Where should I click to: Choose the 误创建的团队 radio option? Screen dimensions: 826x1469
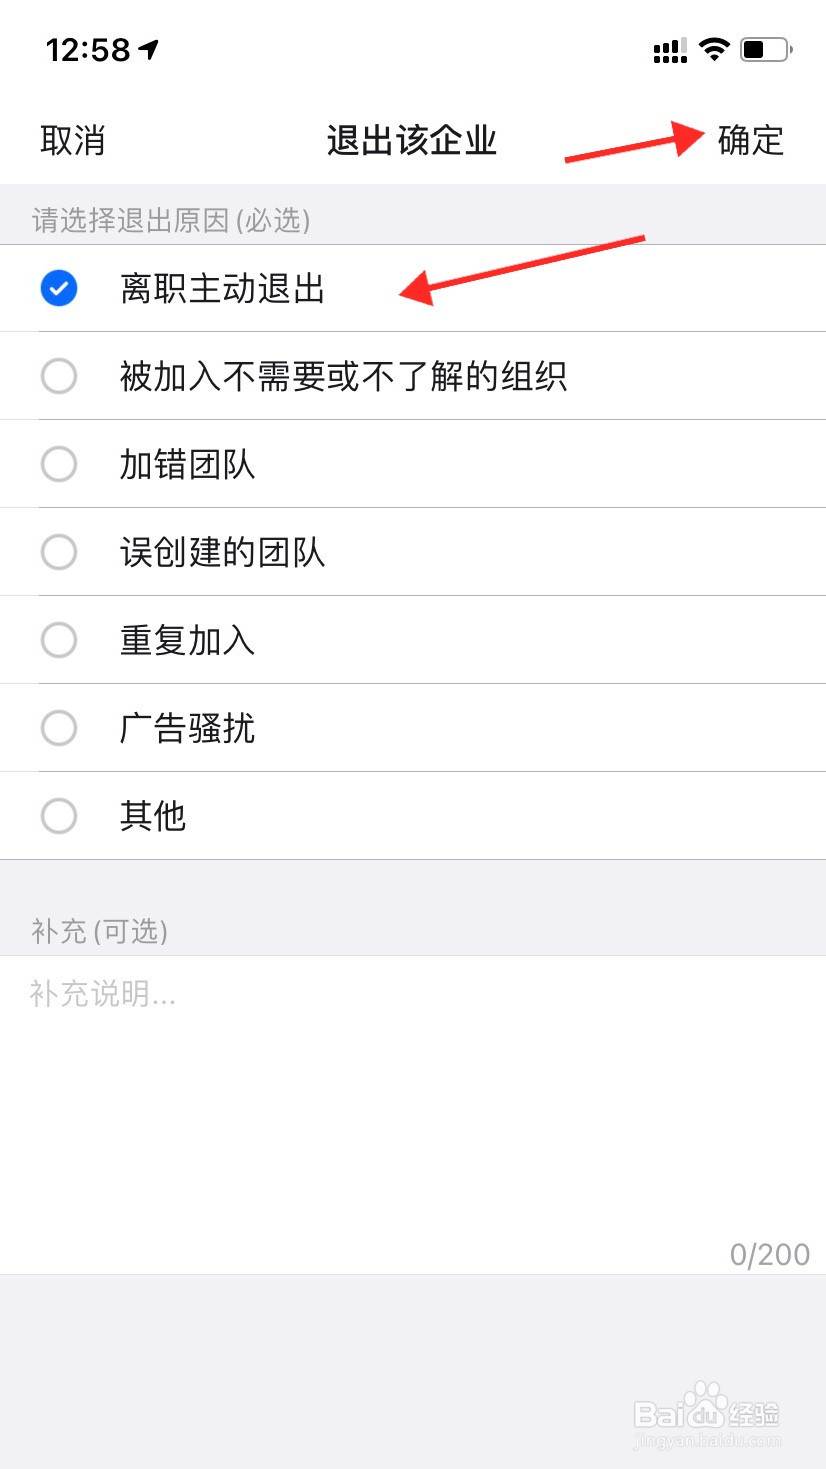[x=59, y=552]
